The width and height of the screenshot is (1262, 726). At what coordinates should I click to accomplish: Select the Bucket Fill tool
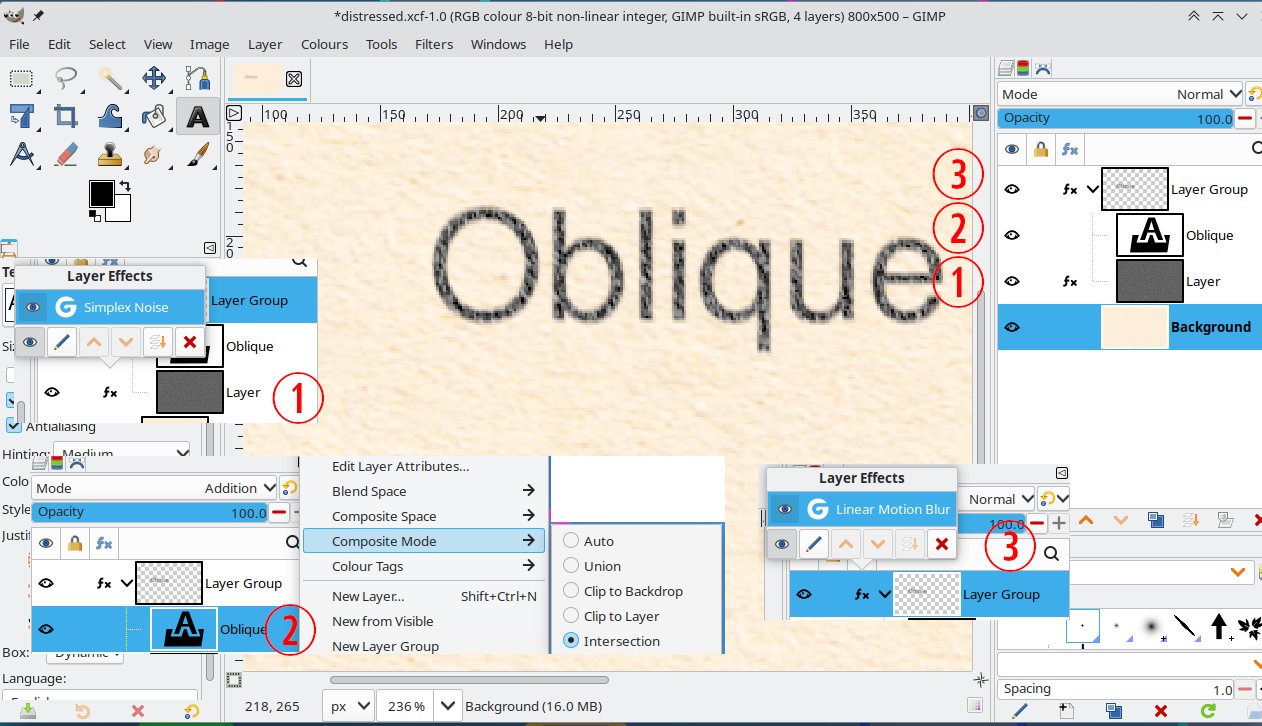(x=154, y=117)
